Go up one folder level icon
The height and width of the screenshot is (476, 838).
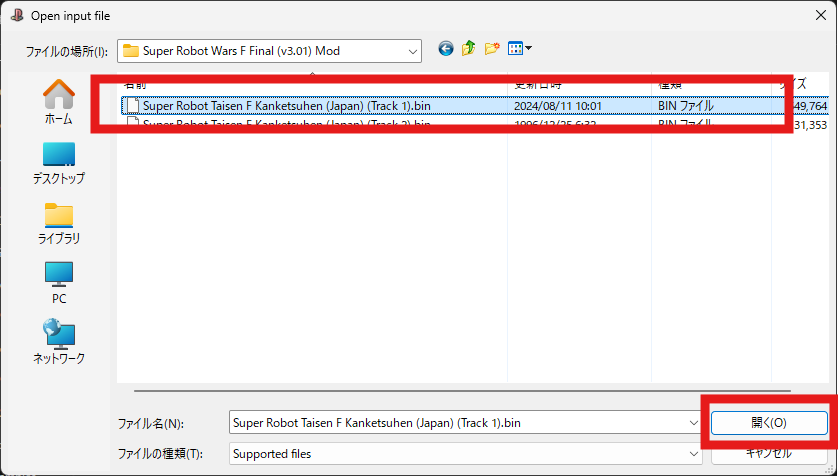[469, 49]
